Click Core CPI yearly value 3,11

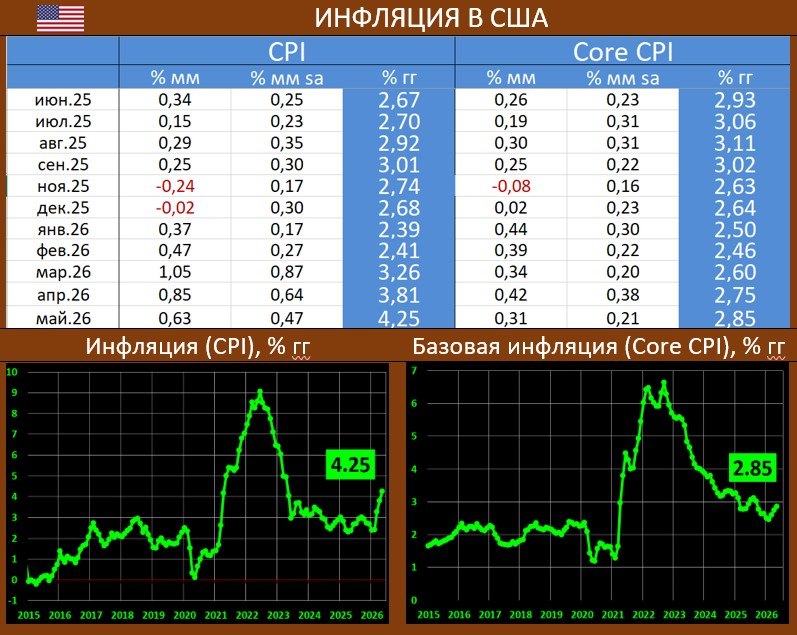[x=735, y=143]
